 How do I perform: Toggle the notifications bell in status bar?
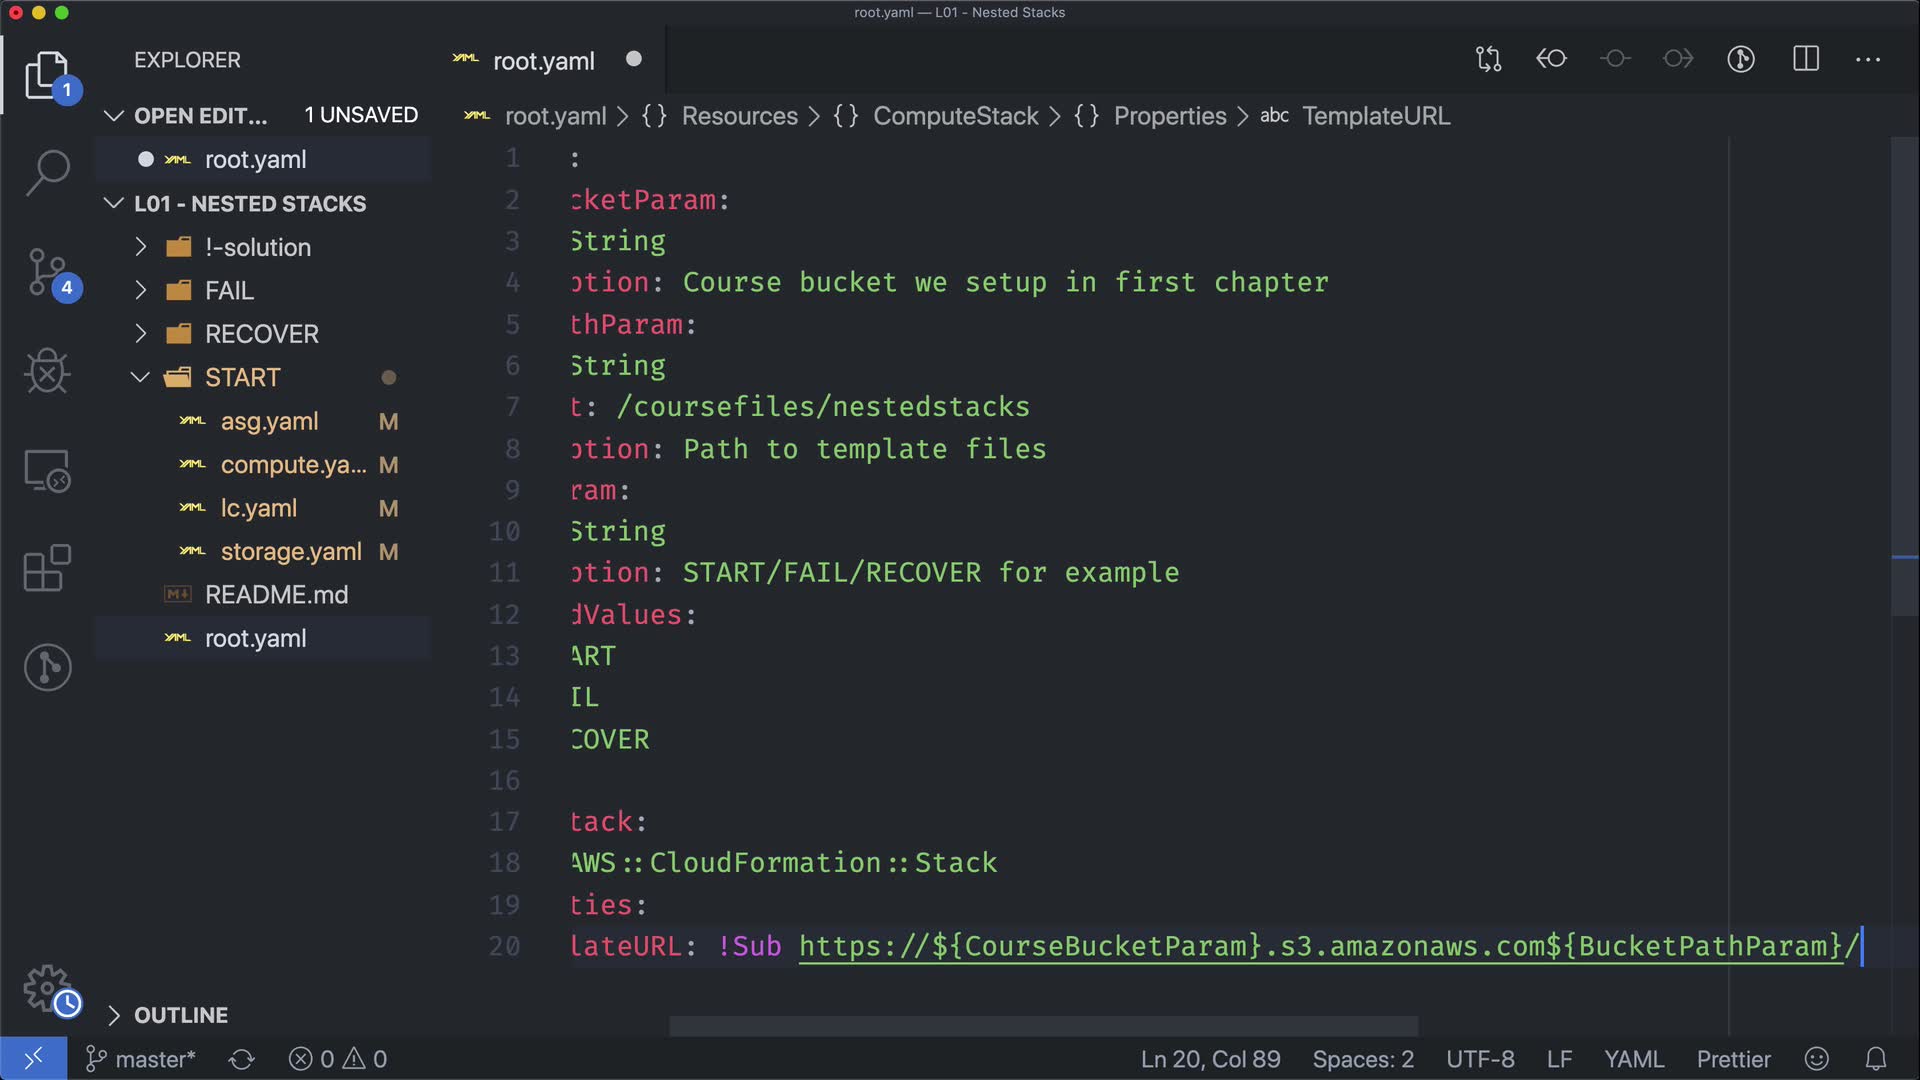1876,1059
